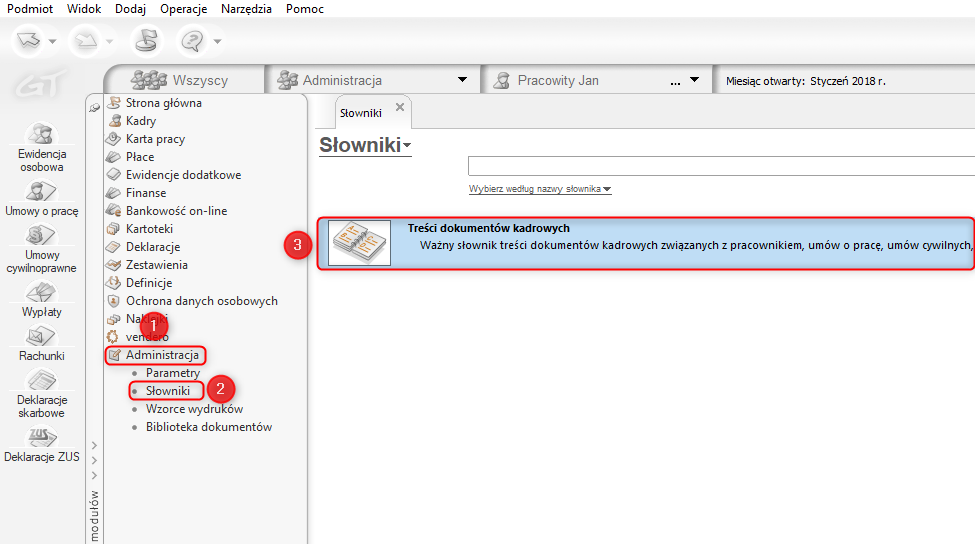Expand the Słowniki heading dropdown
This screenshot has height=544, width=975.
click(x=407, y=145)
